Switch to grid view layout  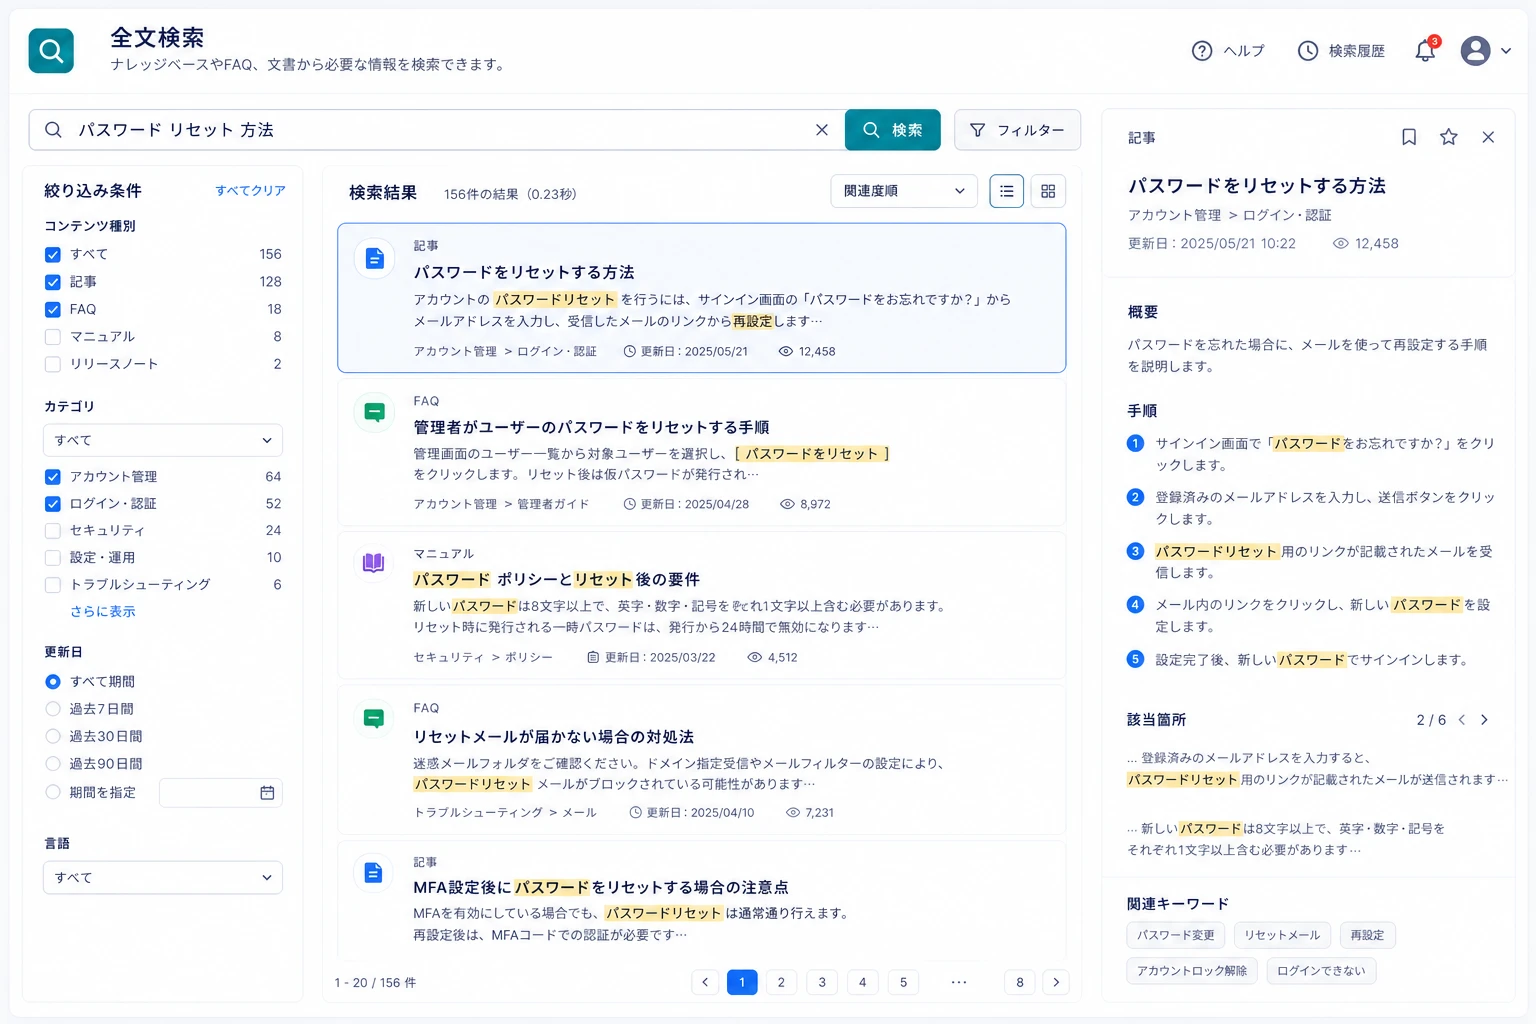click(1048, 191)
